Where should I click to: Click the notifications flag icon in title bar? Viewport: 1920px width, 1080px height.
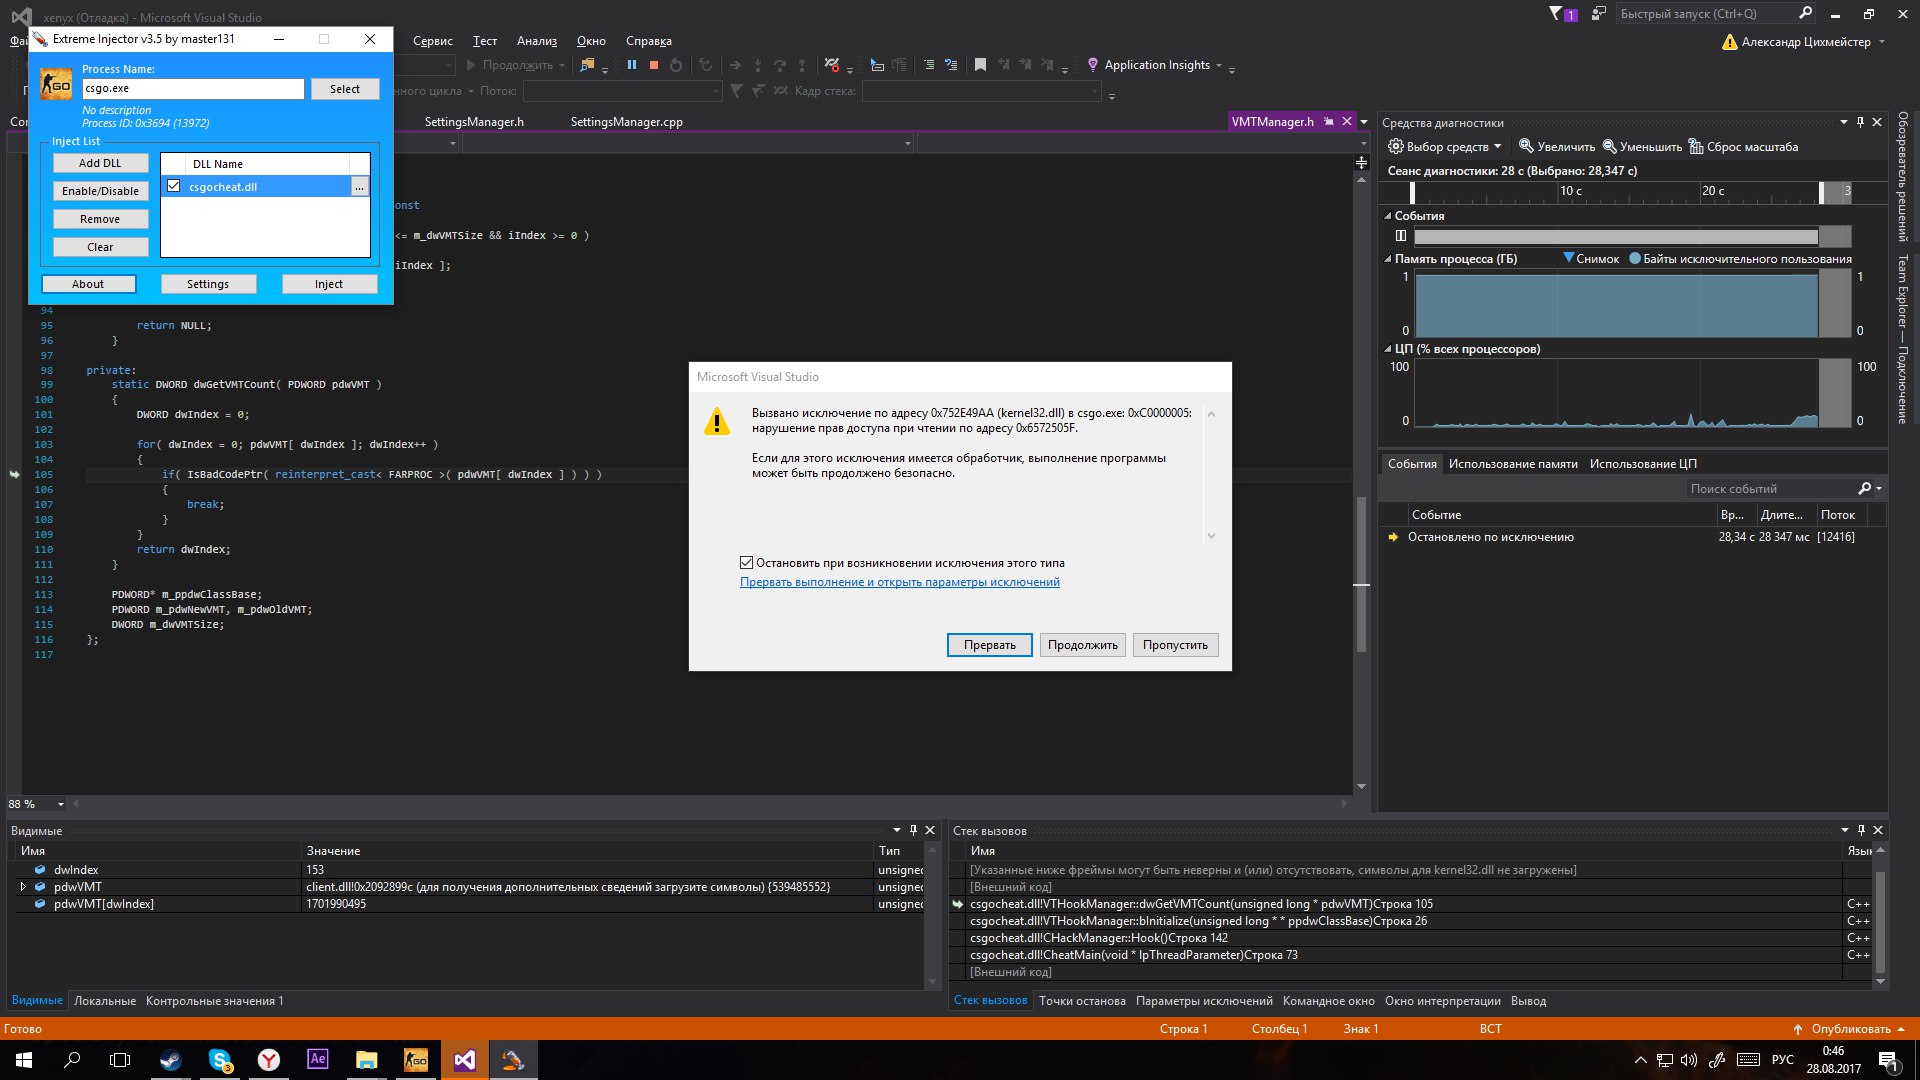click(x=1556, y=14)
